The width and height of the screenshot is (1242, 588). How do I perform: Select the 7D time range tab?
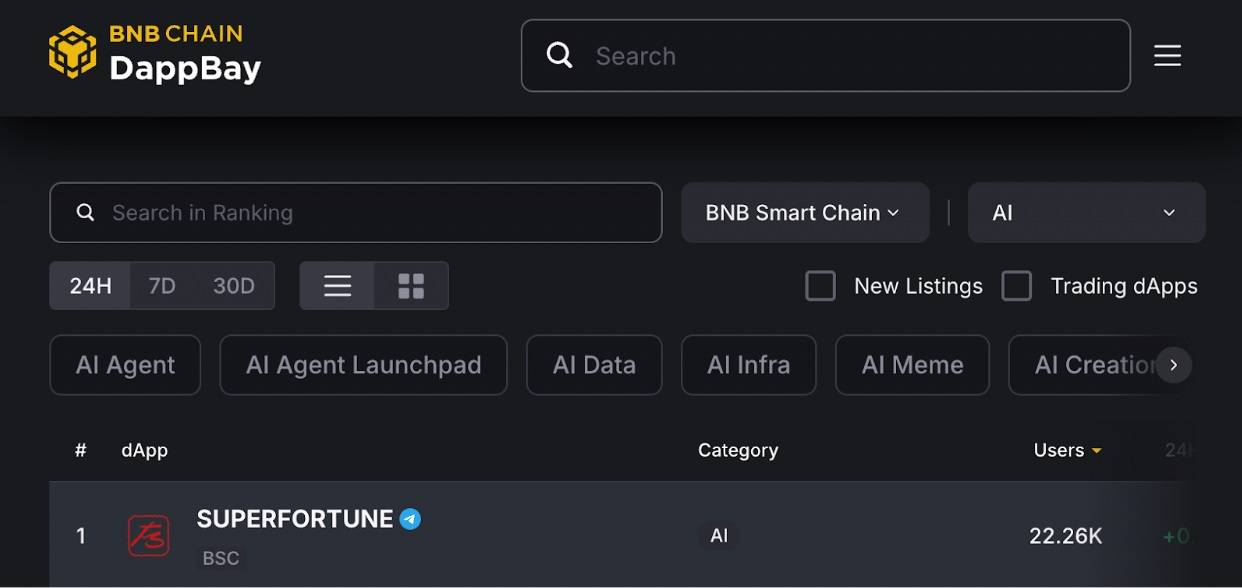point(162,286)
